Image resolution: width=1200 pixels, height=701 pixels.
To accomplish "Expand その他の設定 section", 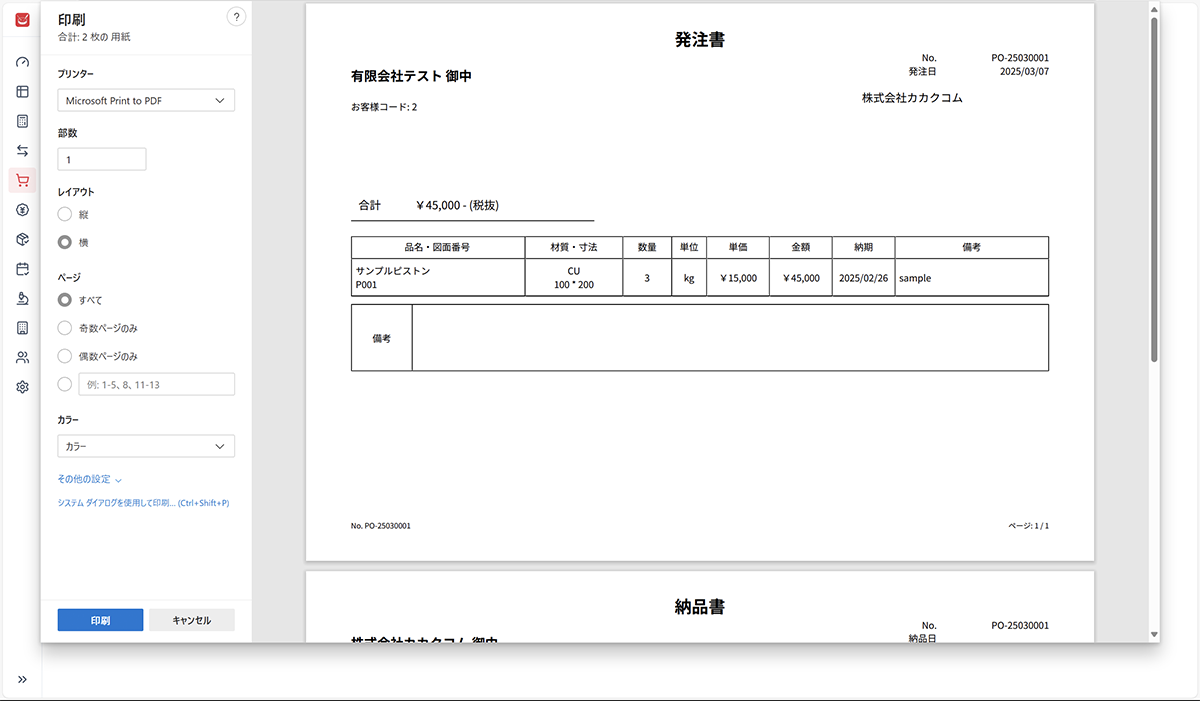I will point(90,480).
